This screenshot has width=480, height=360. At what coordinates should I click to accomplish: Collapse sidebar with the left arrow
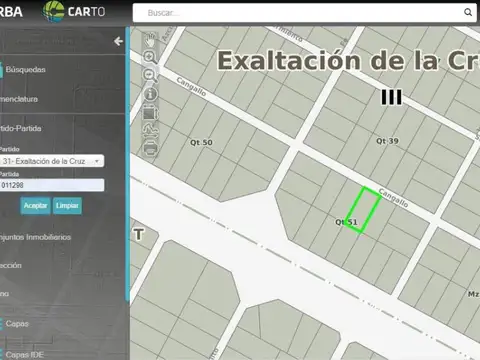coord(118,41)
